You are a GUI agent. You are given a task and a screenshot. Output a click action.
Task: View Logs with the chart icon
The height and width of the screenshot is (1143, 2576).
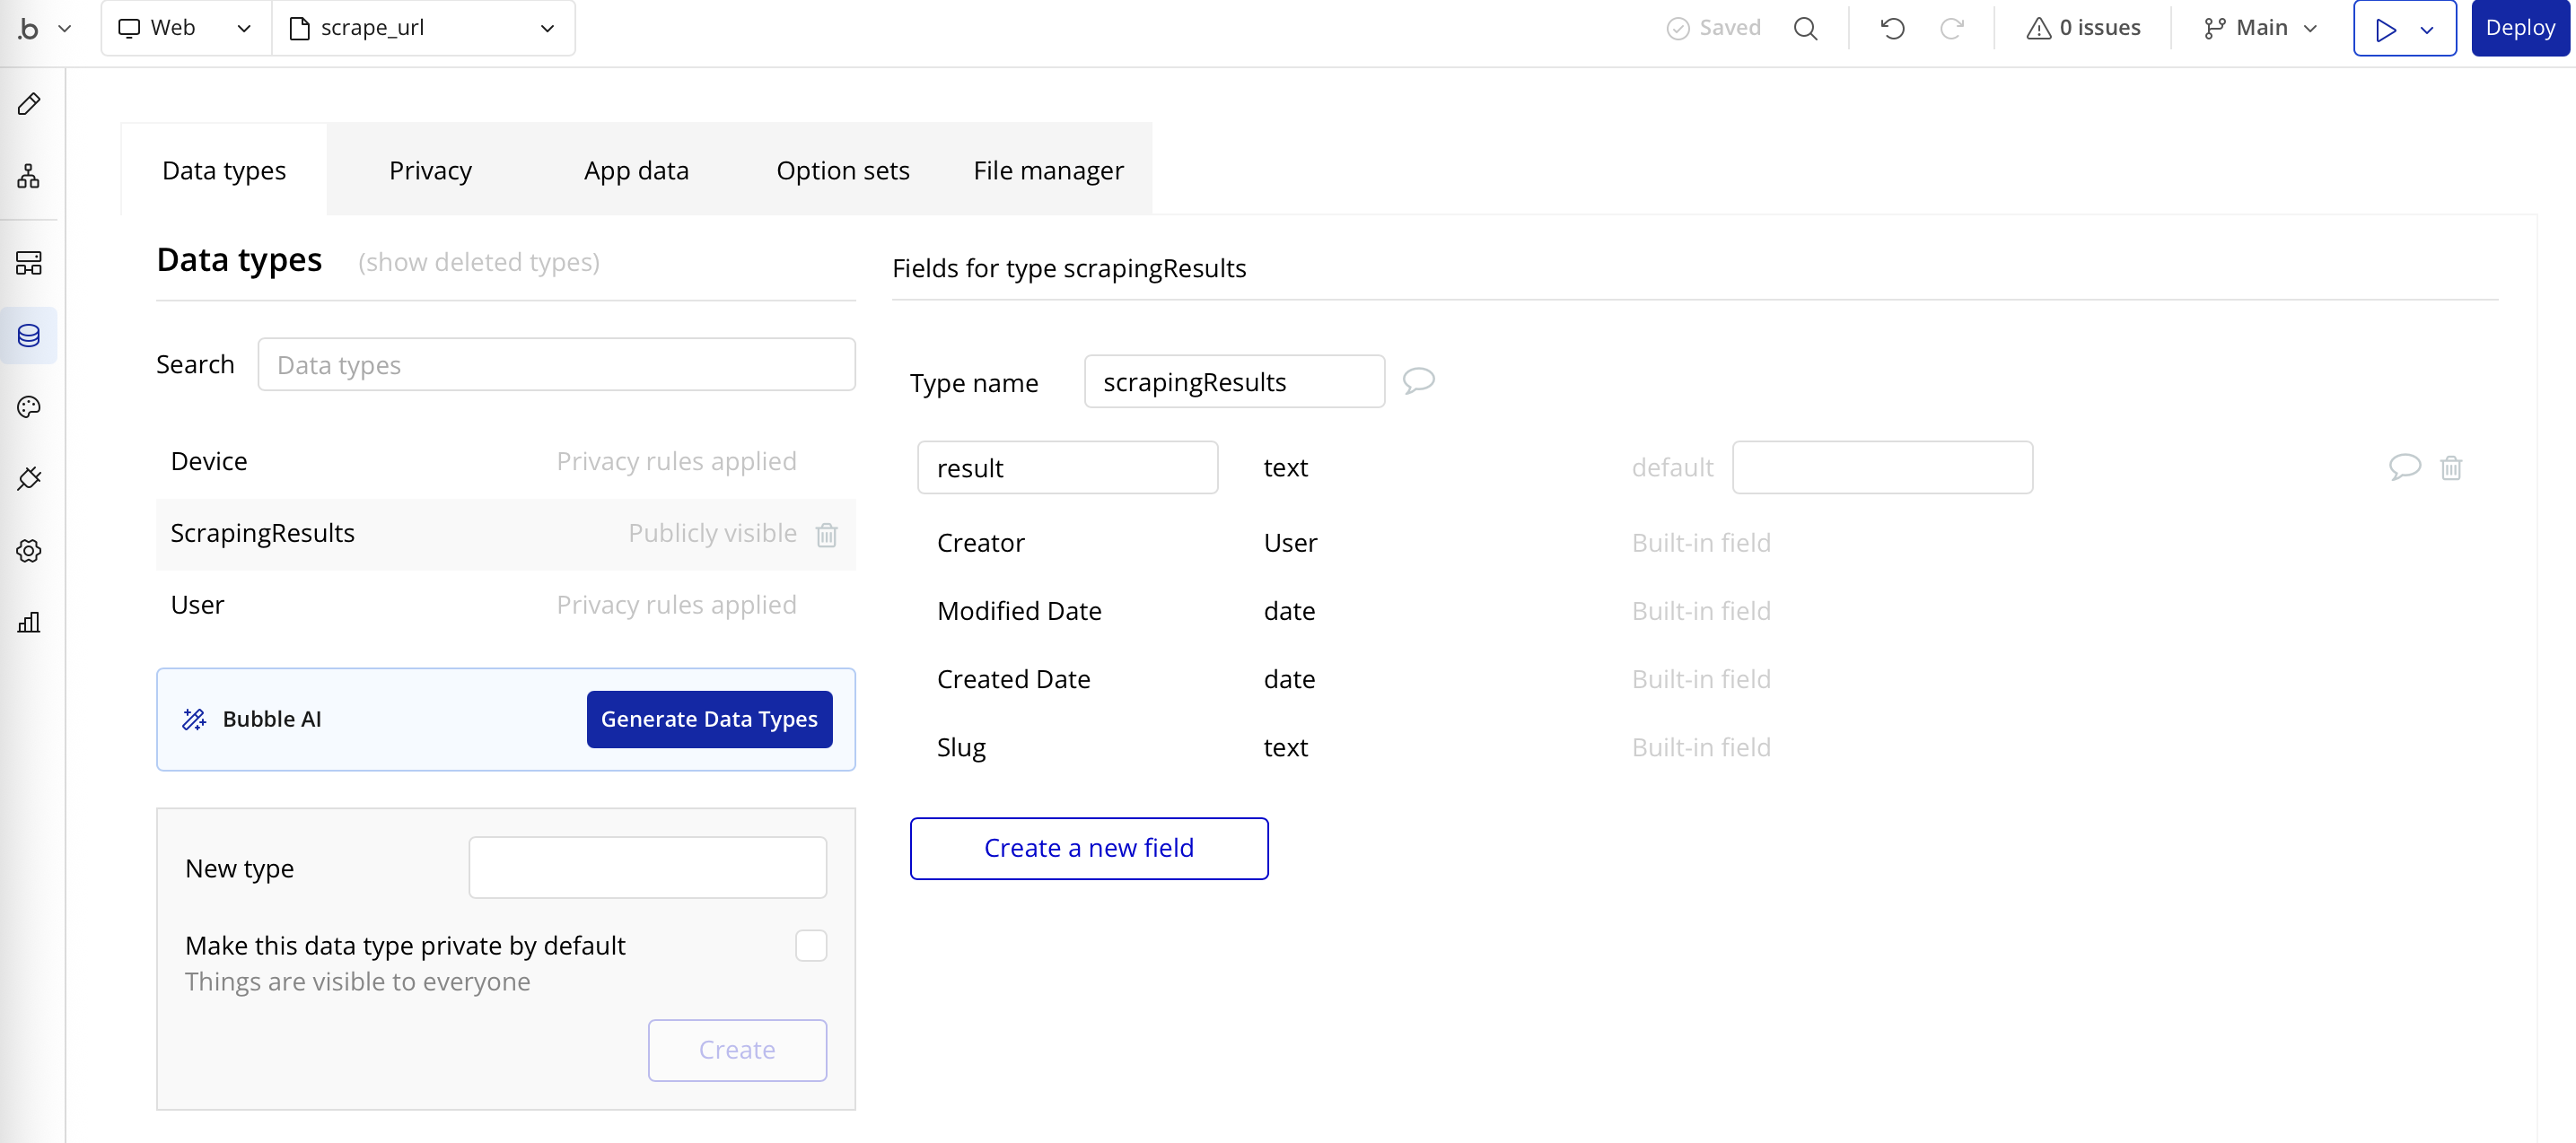point(29,622)
